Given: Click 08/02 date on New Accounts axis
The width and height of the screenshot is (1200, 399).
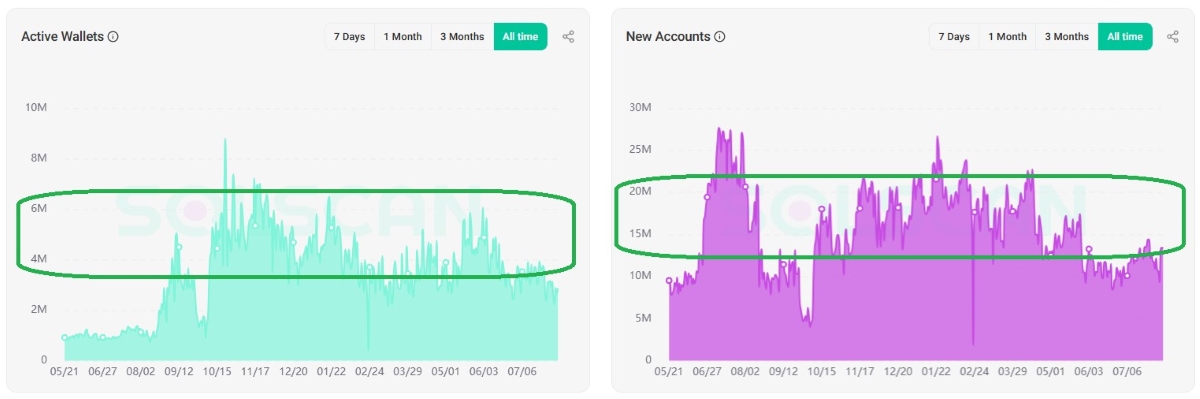Looking at the screenshot, I should 745,371.
